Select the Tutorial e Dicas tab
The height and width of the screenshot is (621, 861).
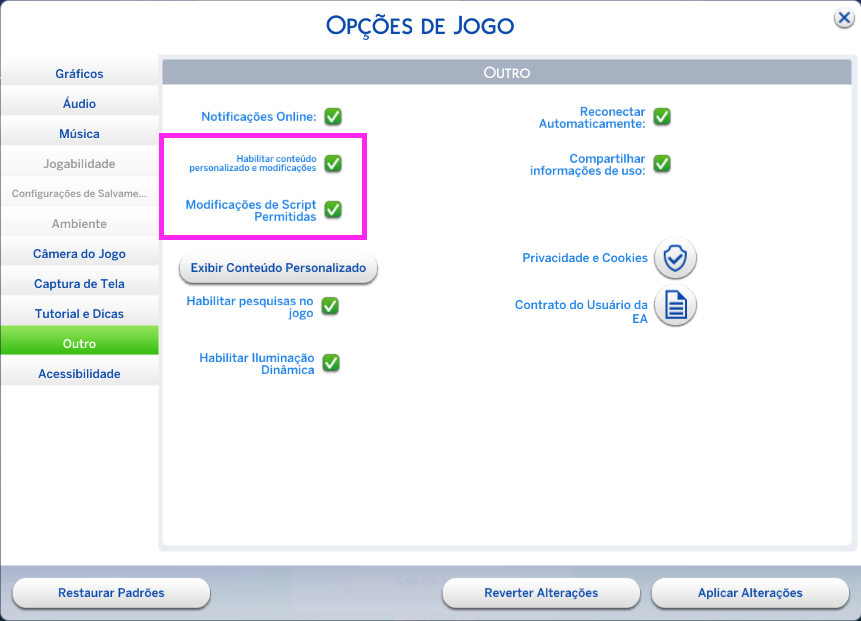(x=80, y=314)
